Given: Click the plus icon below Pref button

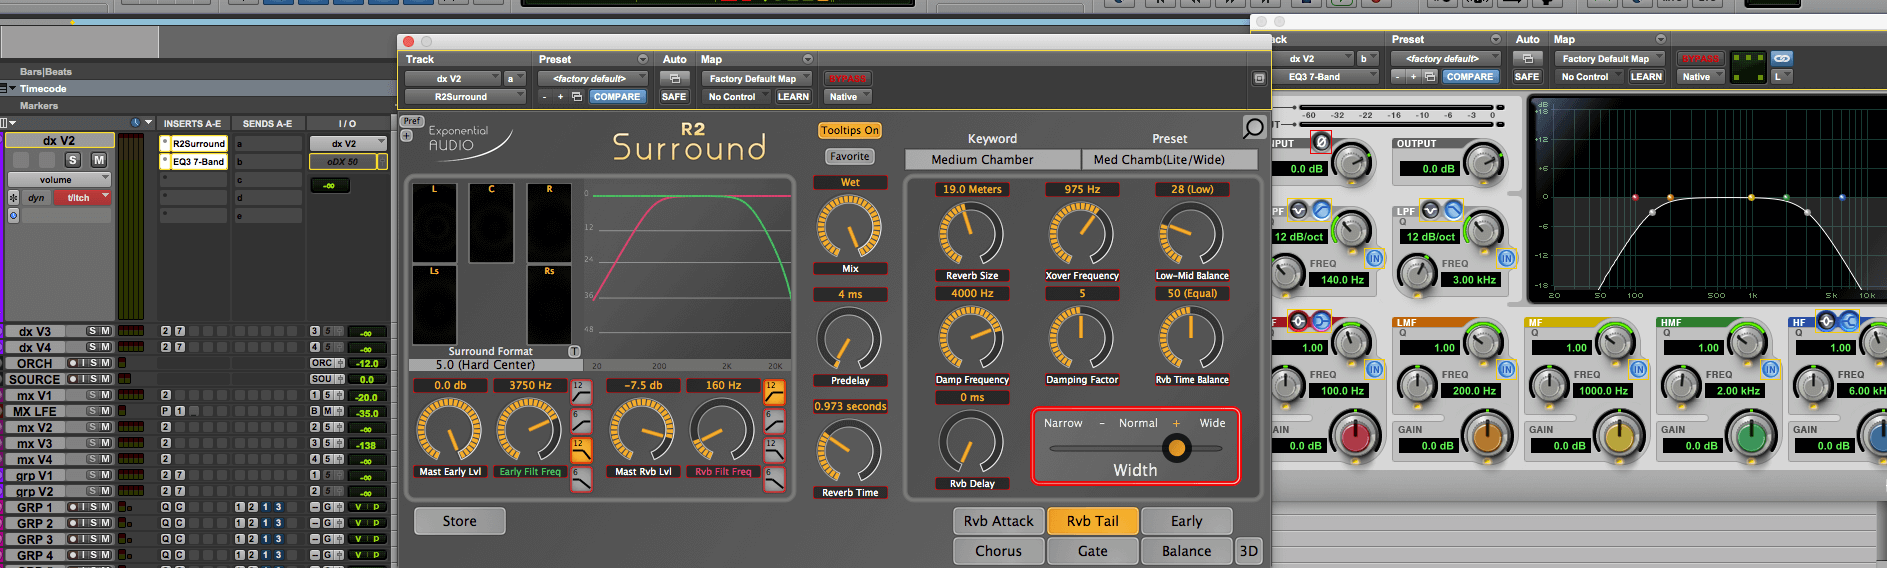Looking at the screenshot, I should [x=407, y=135].
